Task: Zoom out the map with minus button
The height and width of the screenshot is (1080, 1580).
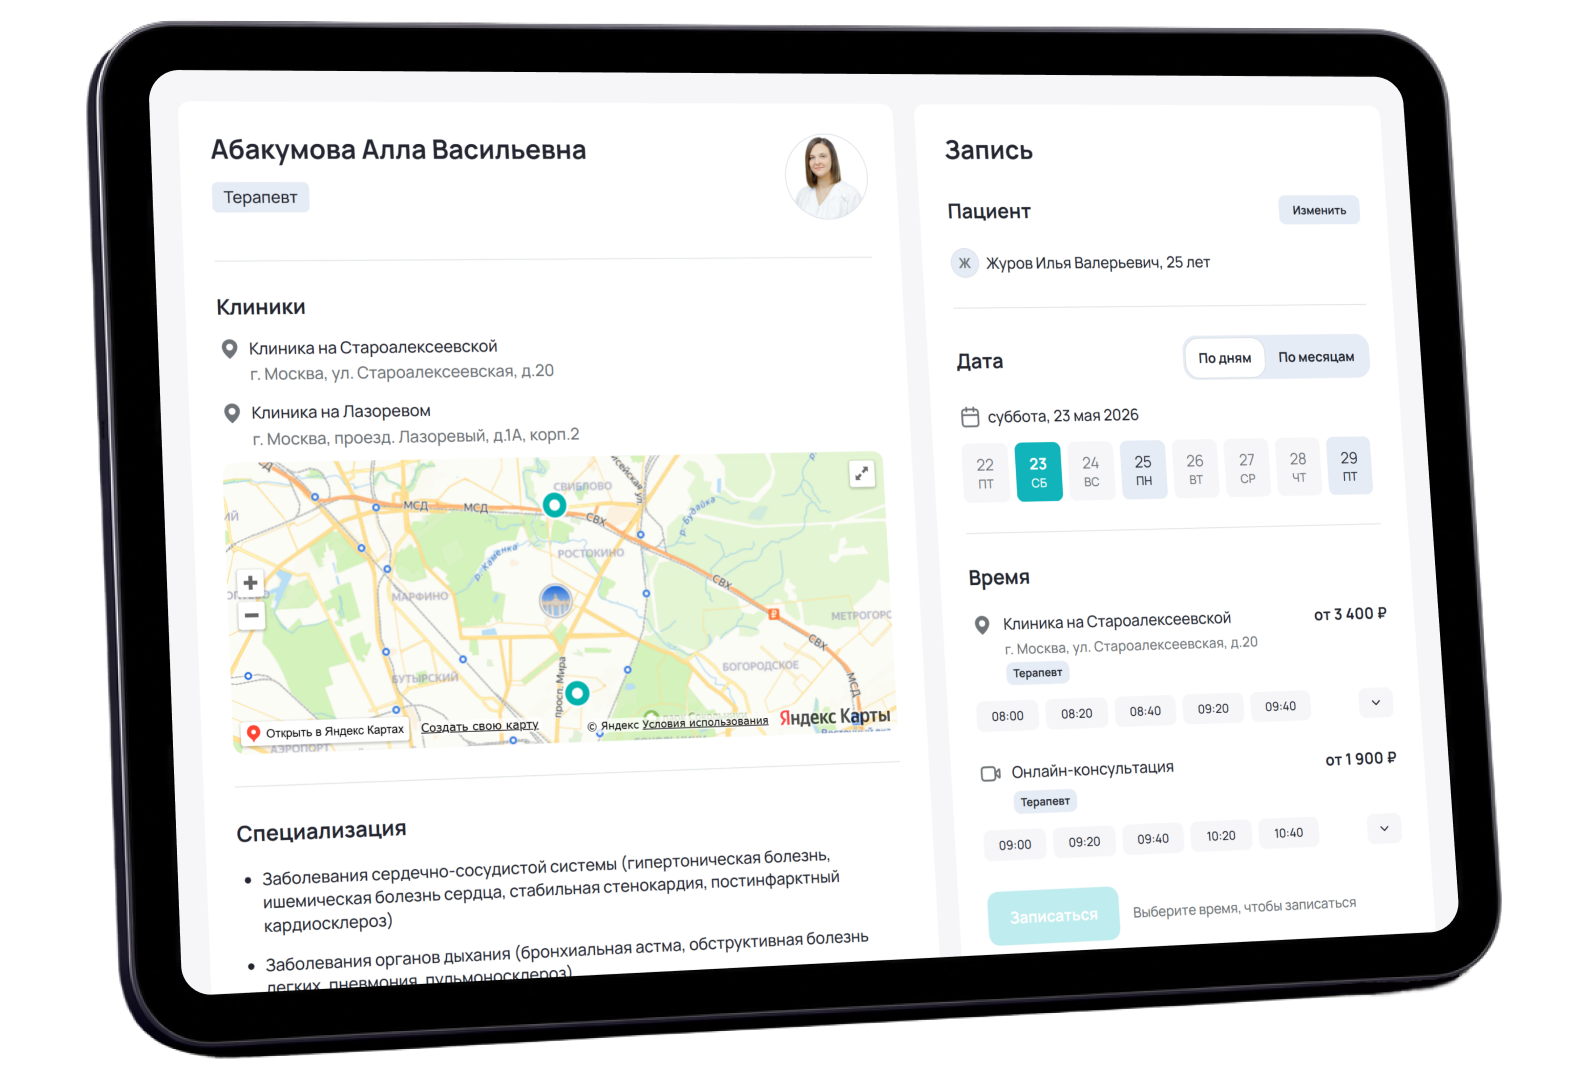Action: 252,615
